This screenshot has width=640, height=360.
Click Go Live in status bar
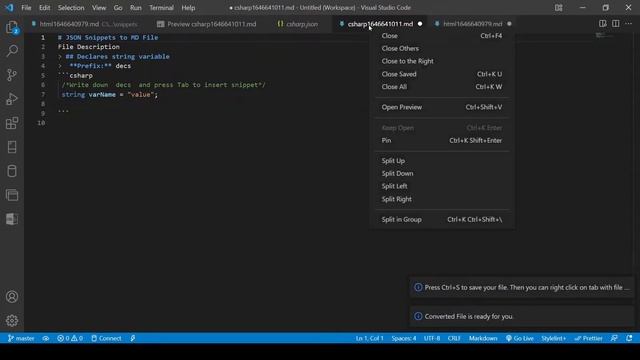[x=520, y=338]
